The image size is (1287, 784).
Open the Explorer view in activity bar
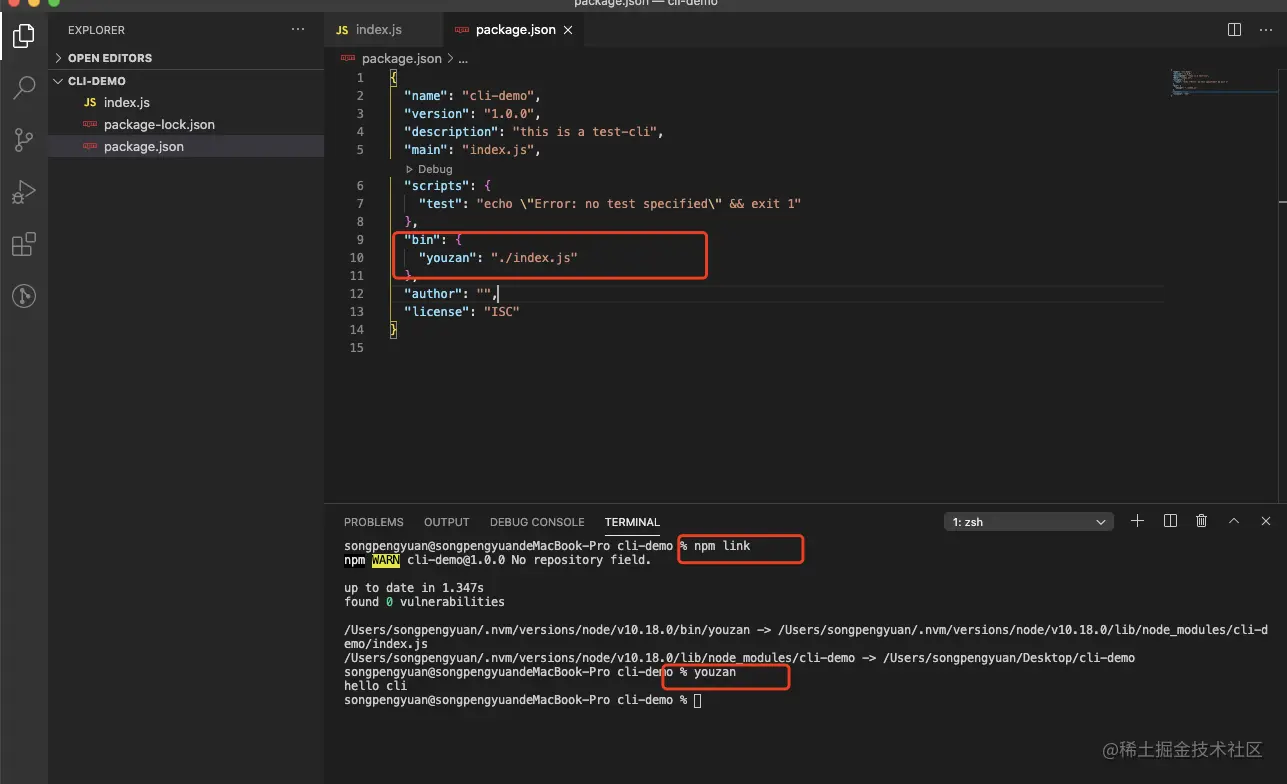pyautogui.click(x=23, y=37)
